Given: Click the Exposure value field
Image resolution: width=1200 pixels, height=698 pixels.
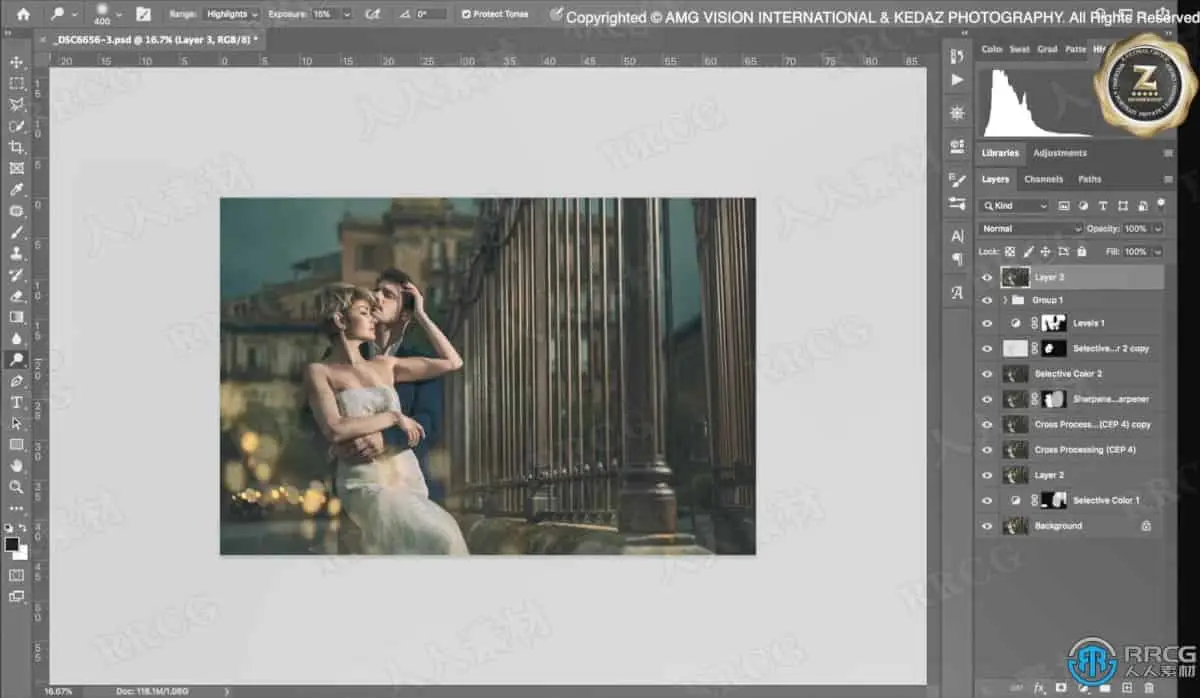Looking at the screenshot, I should pos(325,14).
